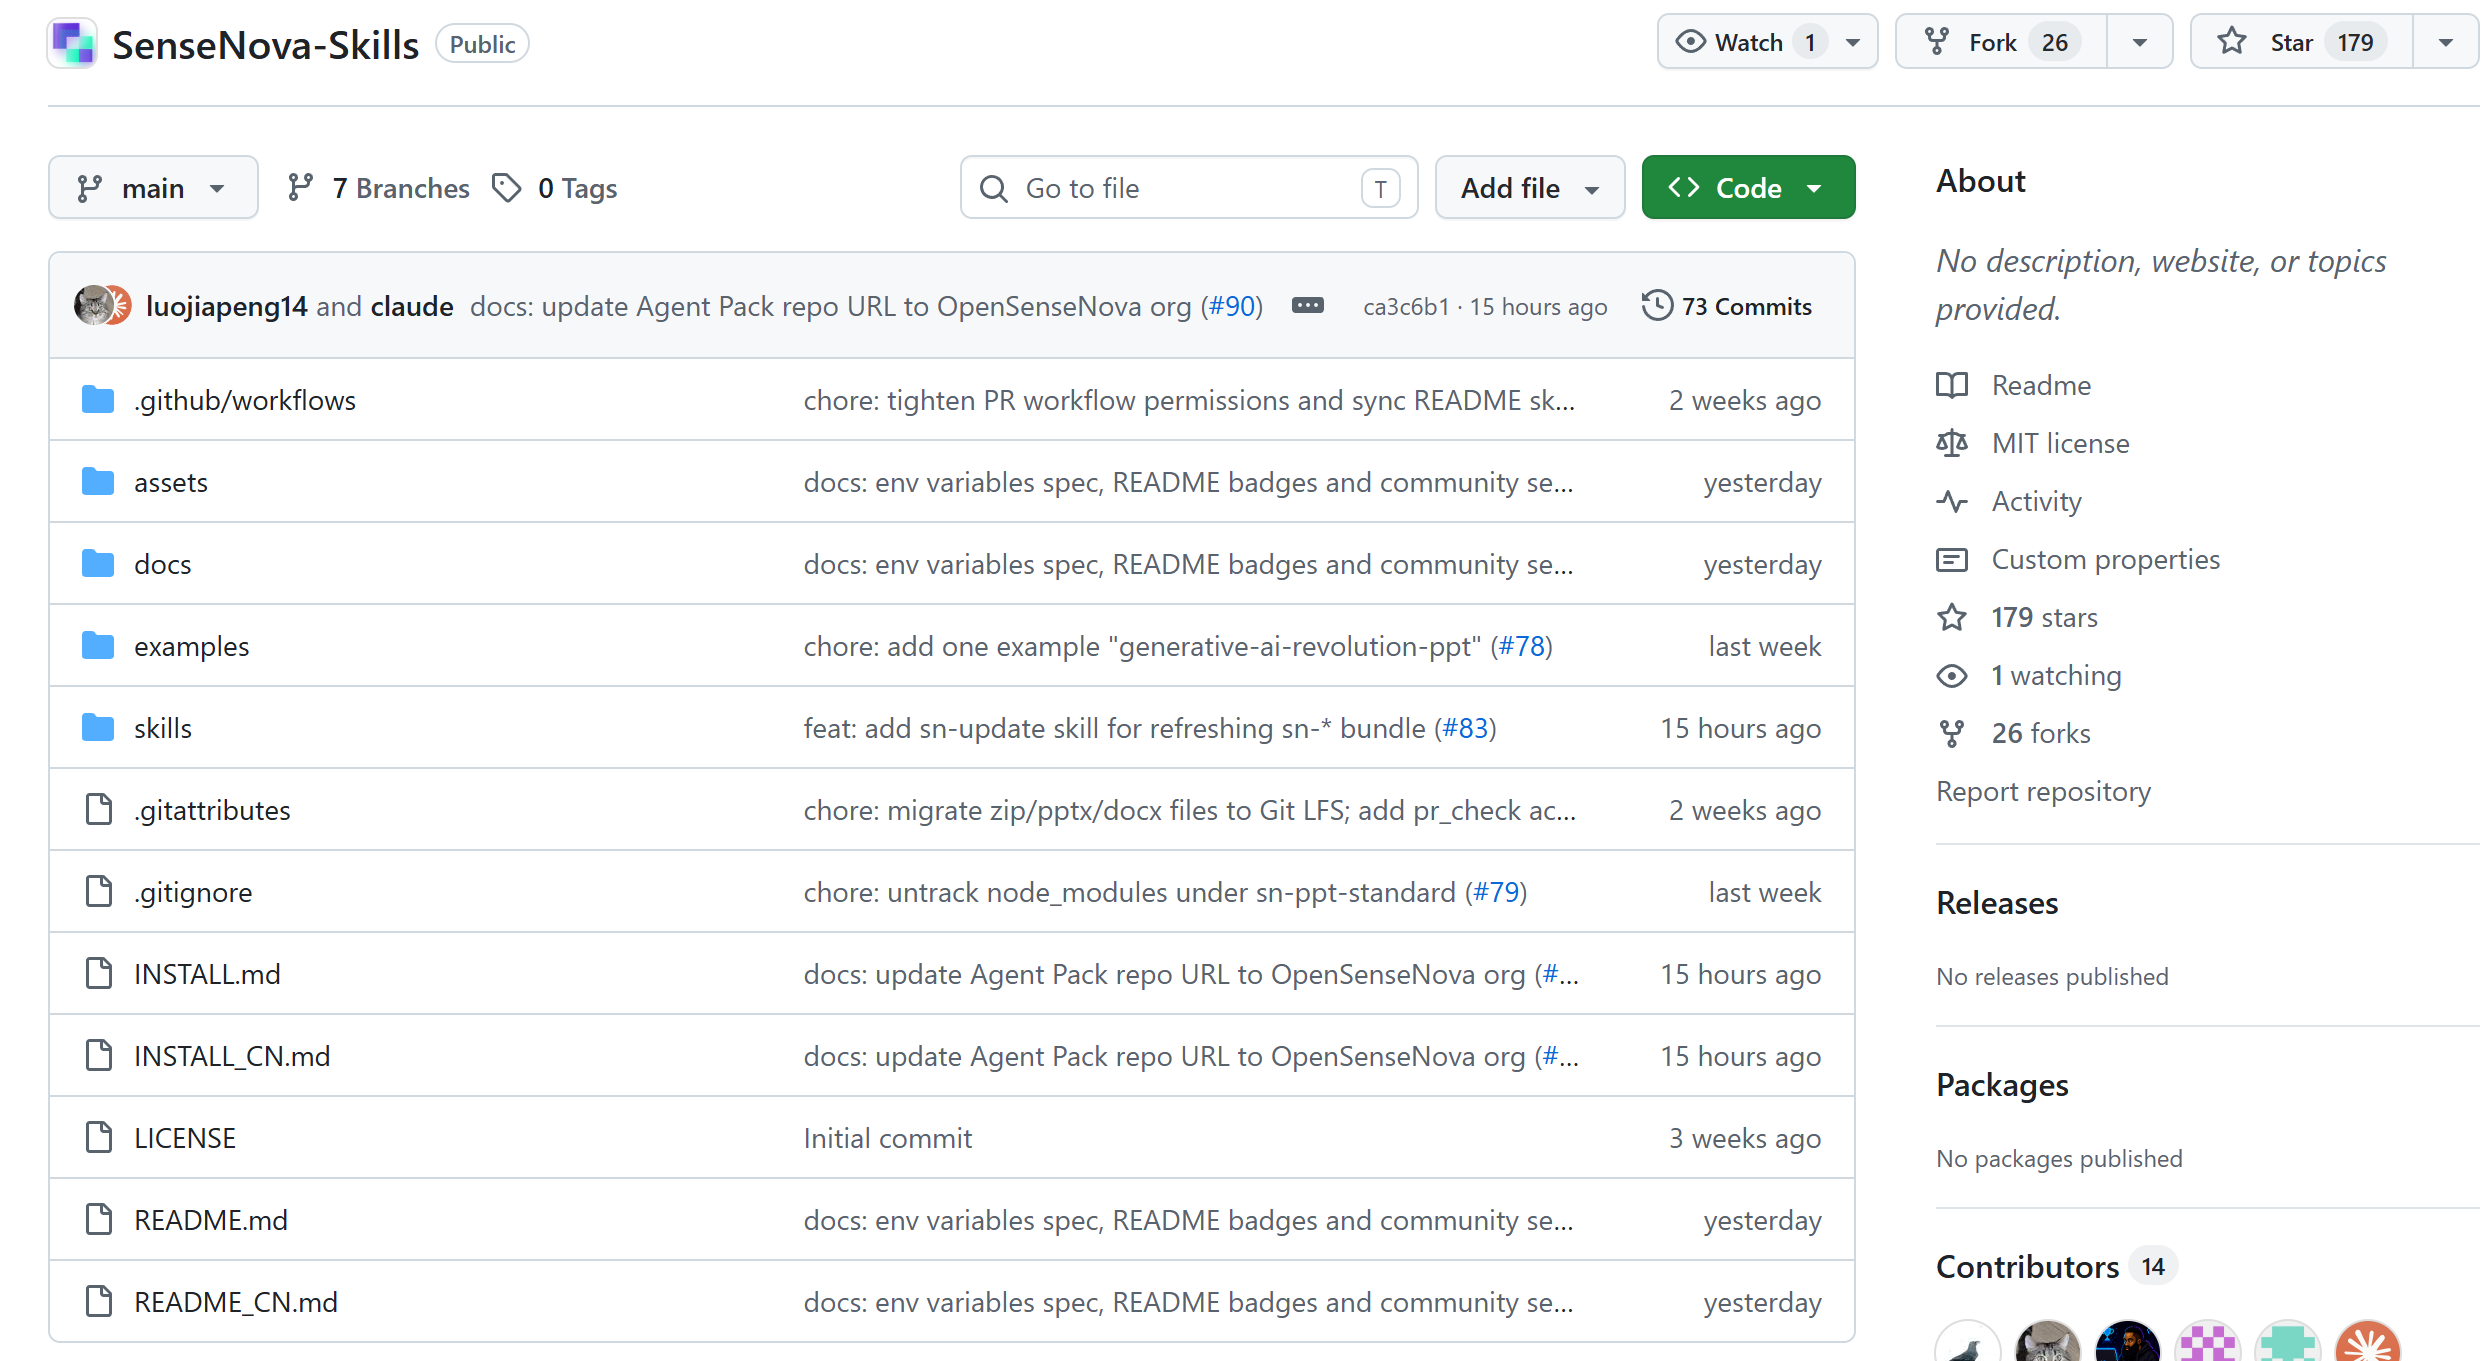Click the file icon beside README_CN.md
Viewport: 2487px width, 1361px height.
(x=99, y=1302)
